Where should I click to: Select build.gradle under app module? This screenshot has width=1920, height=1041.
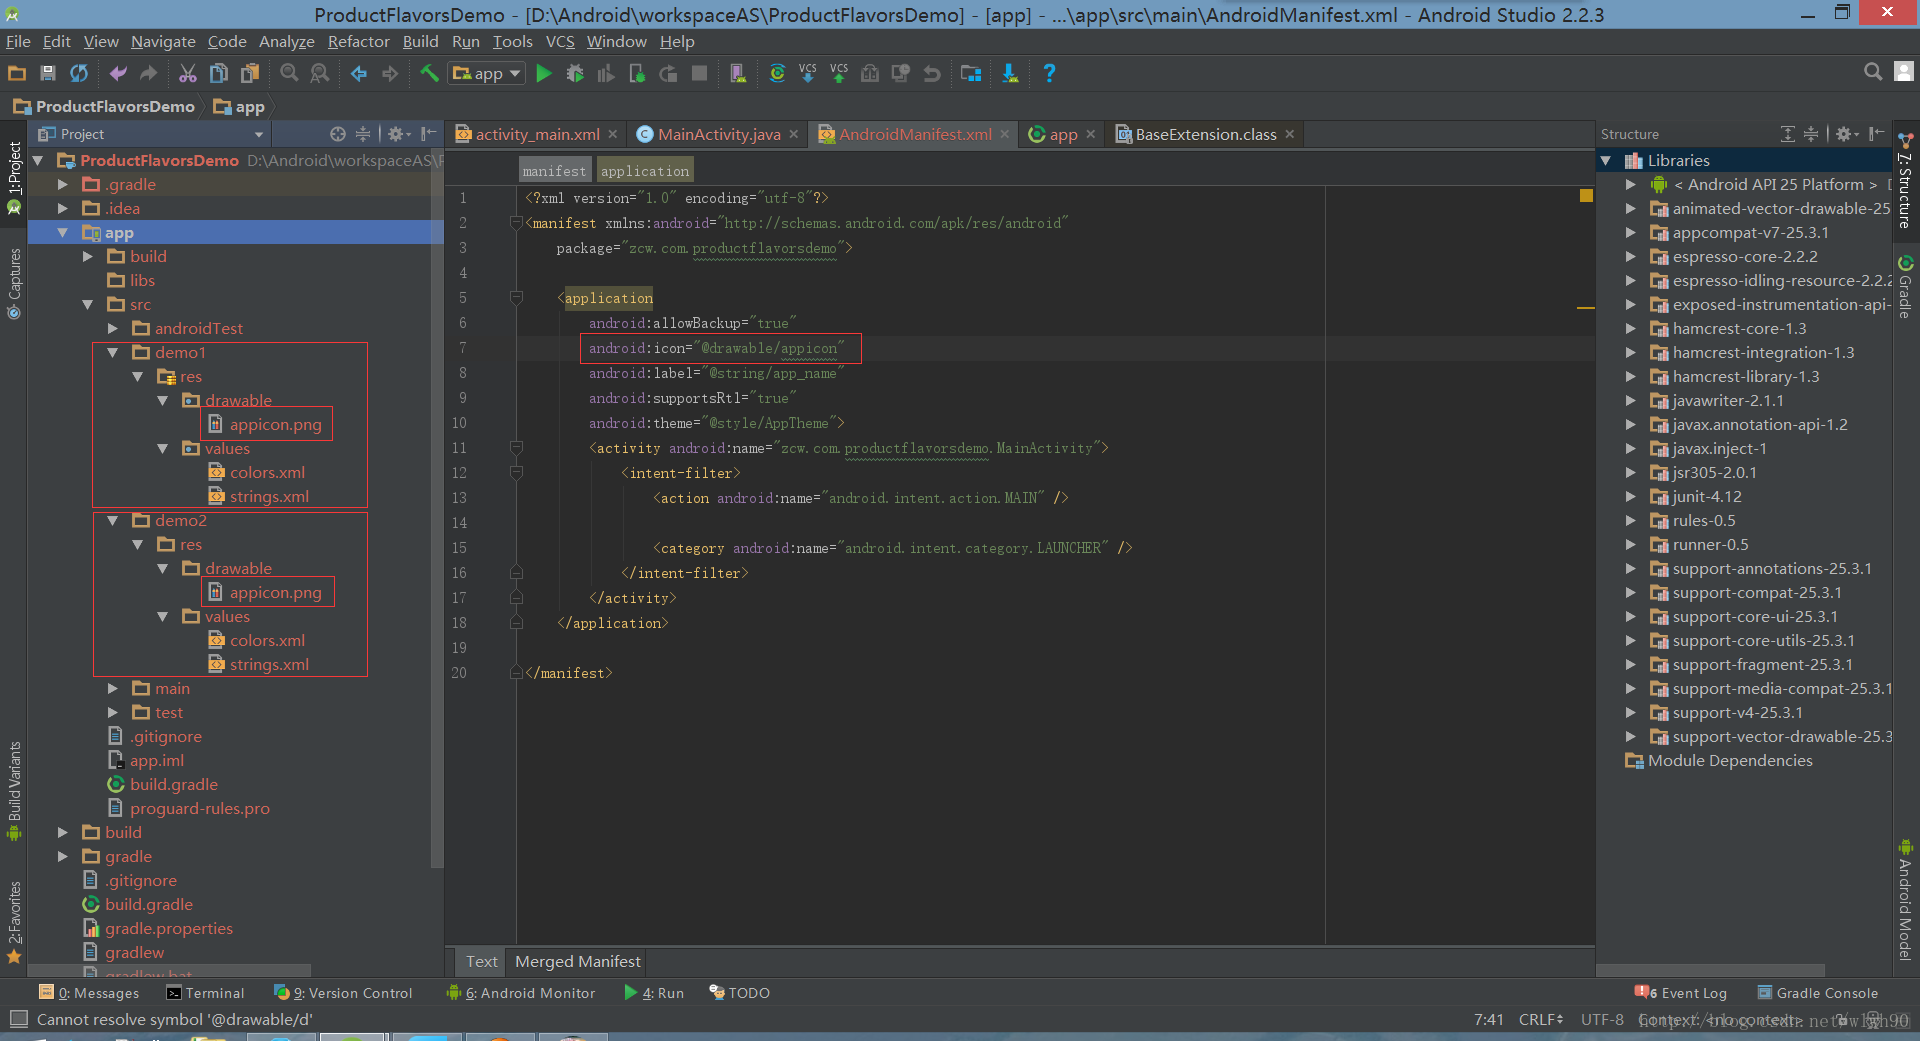pyautogui.click(x=173, y=784)
